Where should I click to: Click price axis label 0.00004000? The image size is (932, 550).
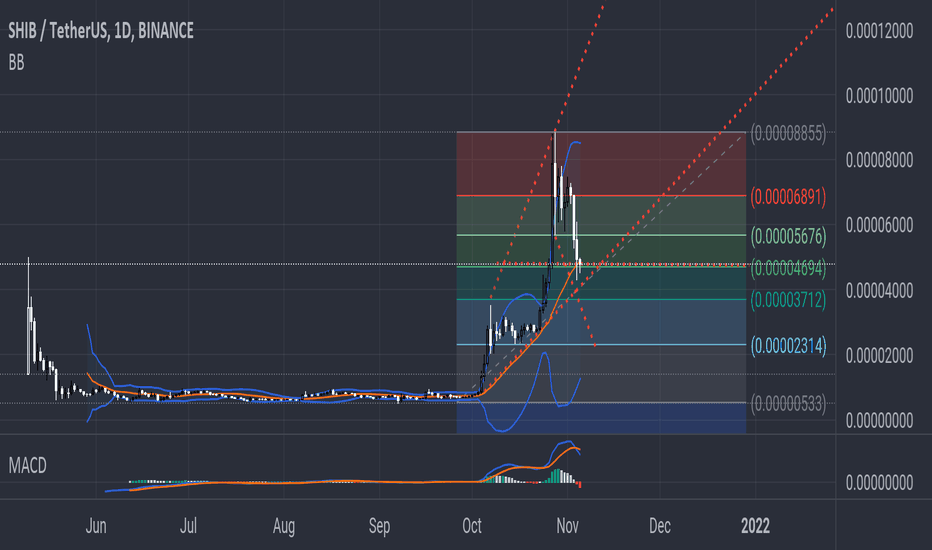pyautogui.click(x=879, y=291)
